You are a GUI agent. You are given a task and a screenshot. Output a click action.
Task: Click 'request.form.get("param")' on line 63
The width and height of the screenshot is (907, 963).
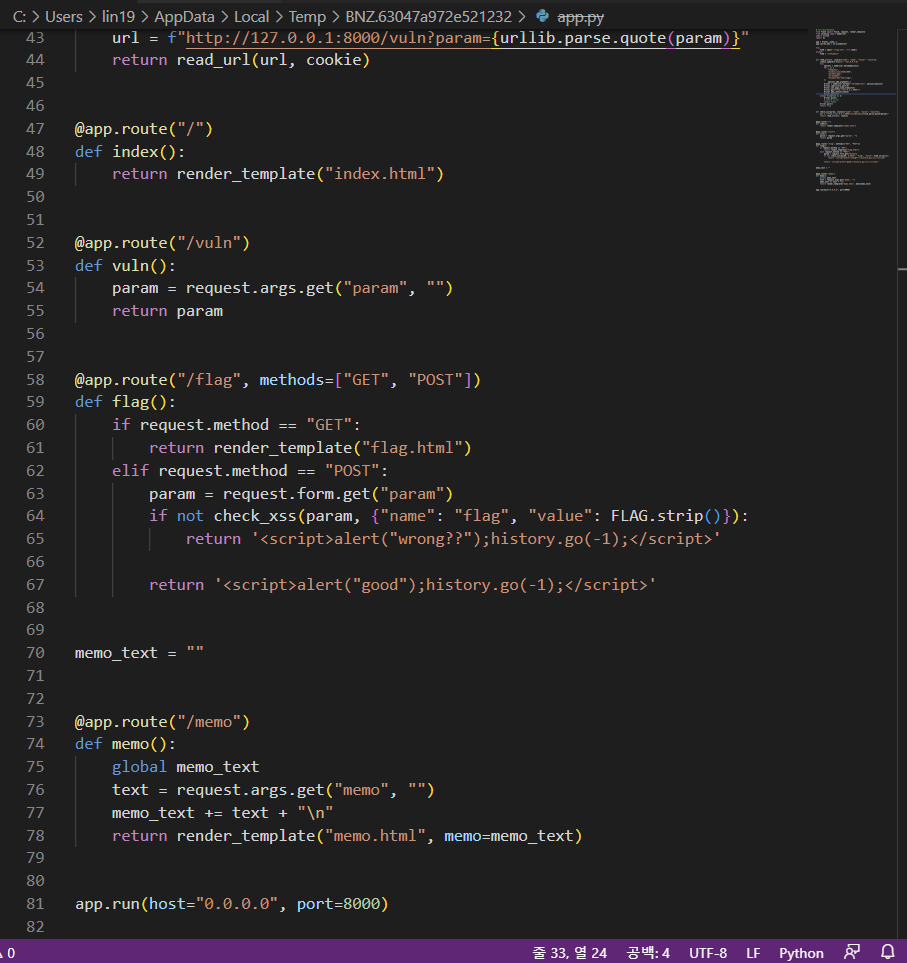point(338,494)
